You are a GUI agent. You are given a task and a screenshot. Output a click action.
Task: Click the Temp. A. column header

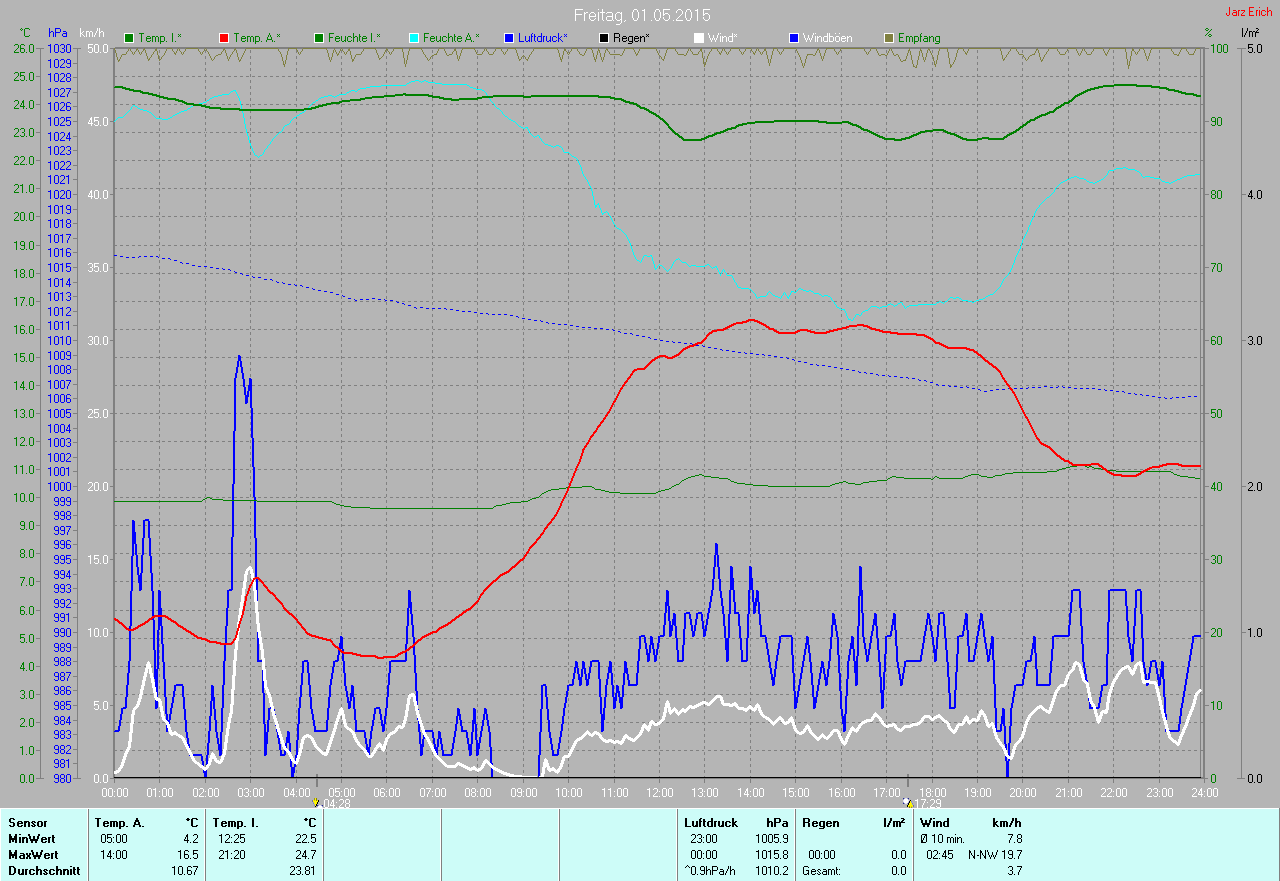point(118,823)
